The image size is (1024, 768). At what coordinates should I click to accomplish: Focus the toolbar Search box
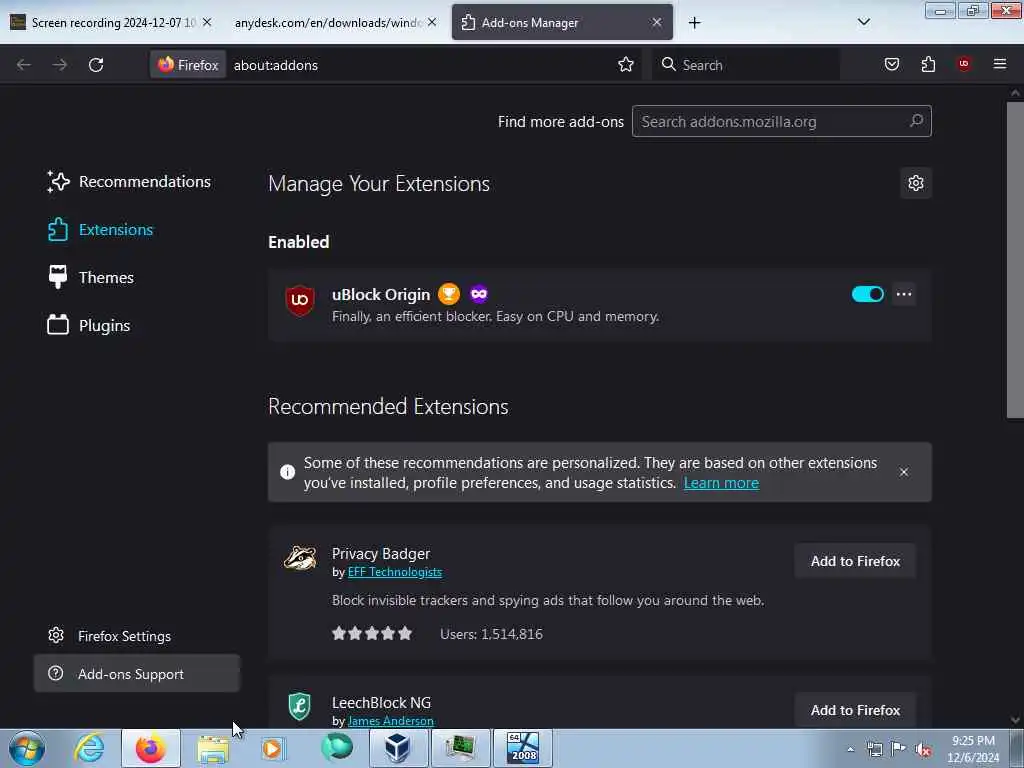click(x=745, y=65)
